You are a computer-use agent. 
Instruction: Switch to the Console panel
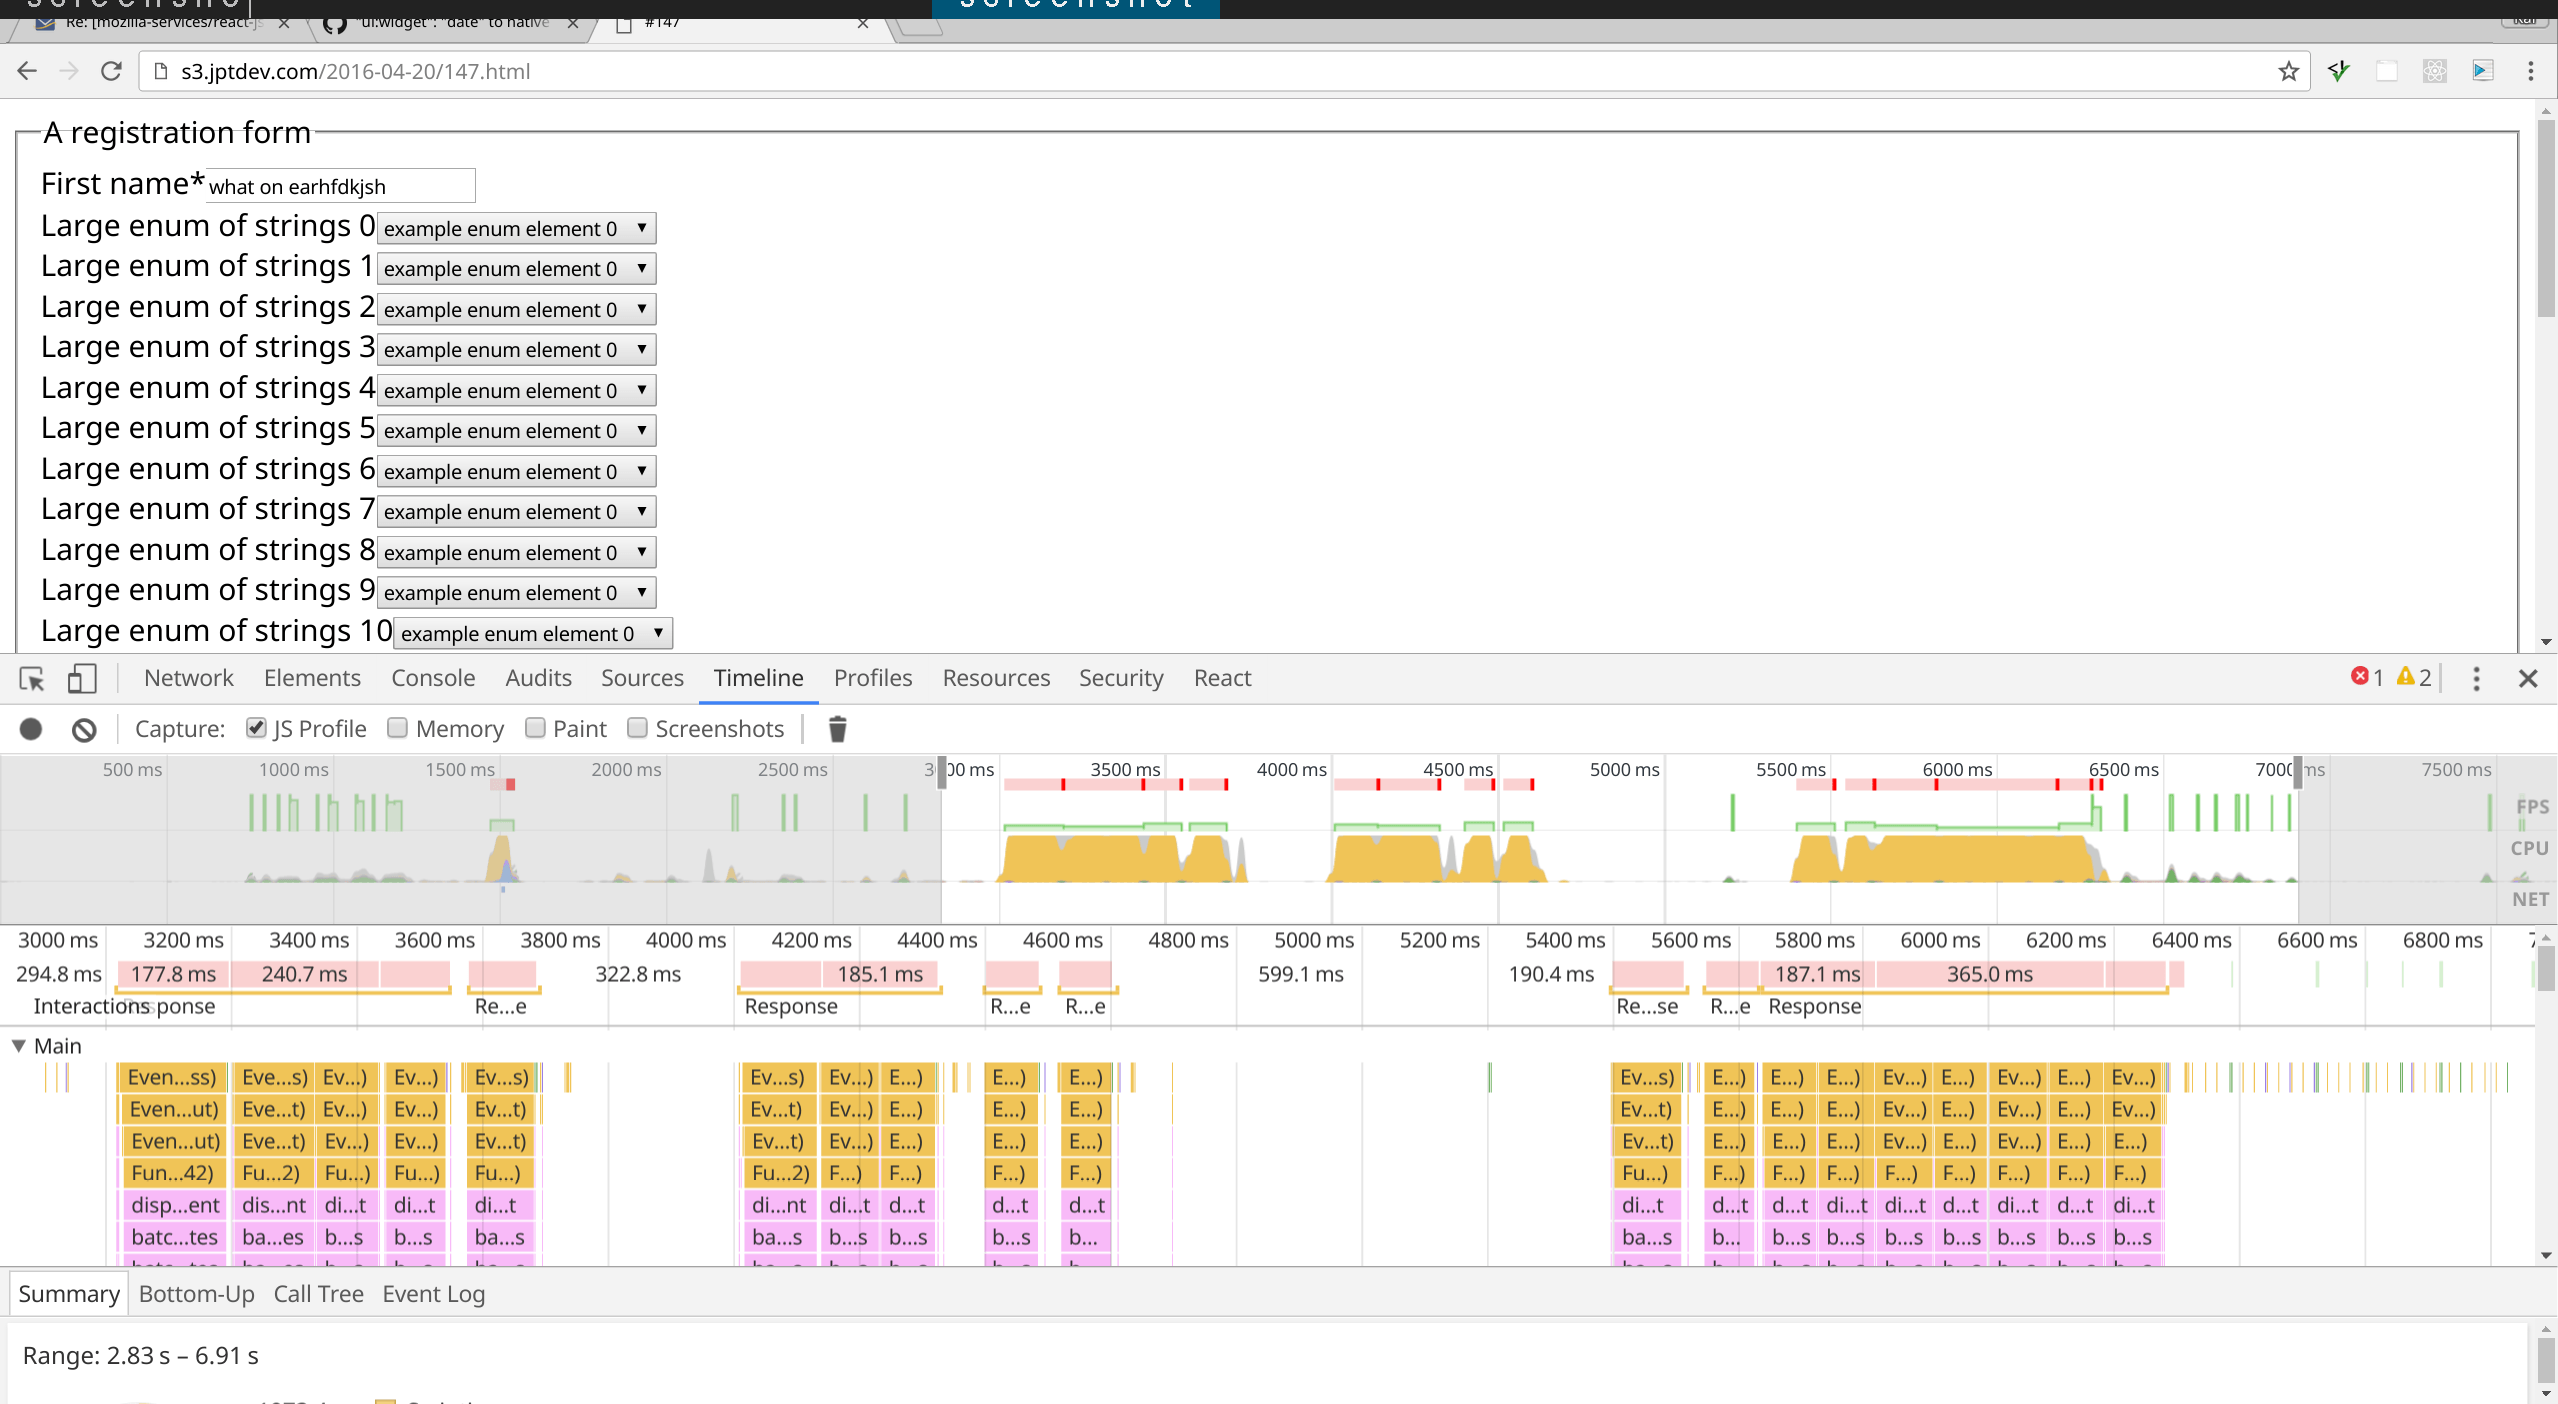tap(432, 678)
